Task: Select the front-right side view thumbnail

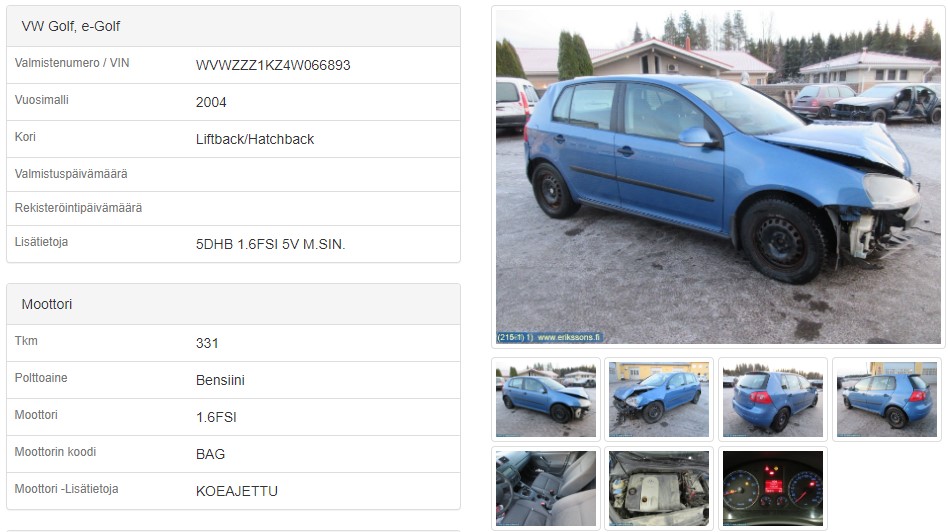Action: 546,399
